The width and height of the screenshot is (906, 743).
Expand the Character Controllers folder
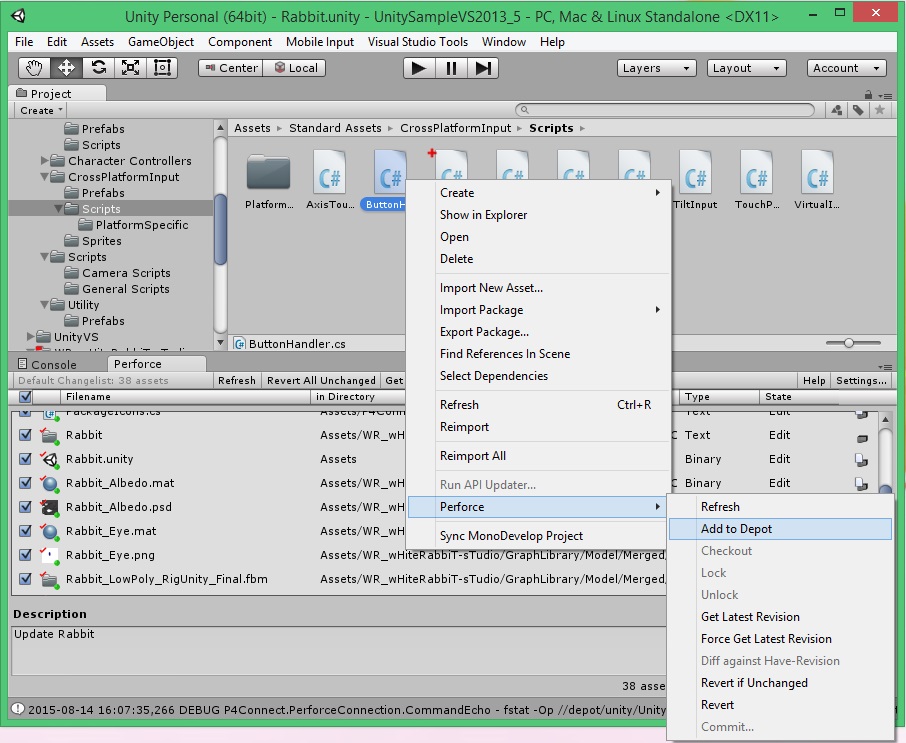pyautogui.click(x=44, y=161)
